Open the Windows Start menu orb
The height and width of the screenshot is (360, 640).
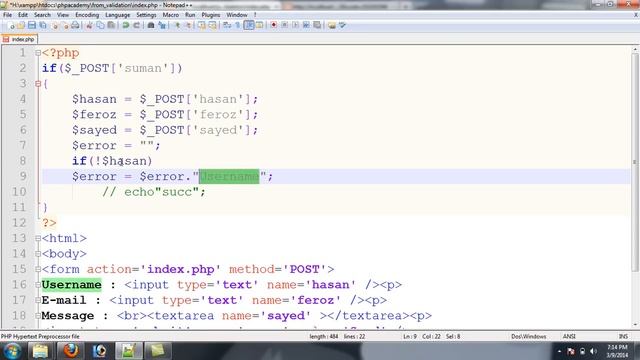pos(12,351)
